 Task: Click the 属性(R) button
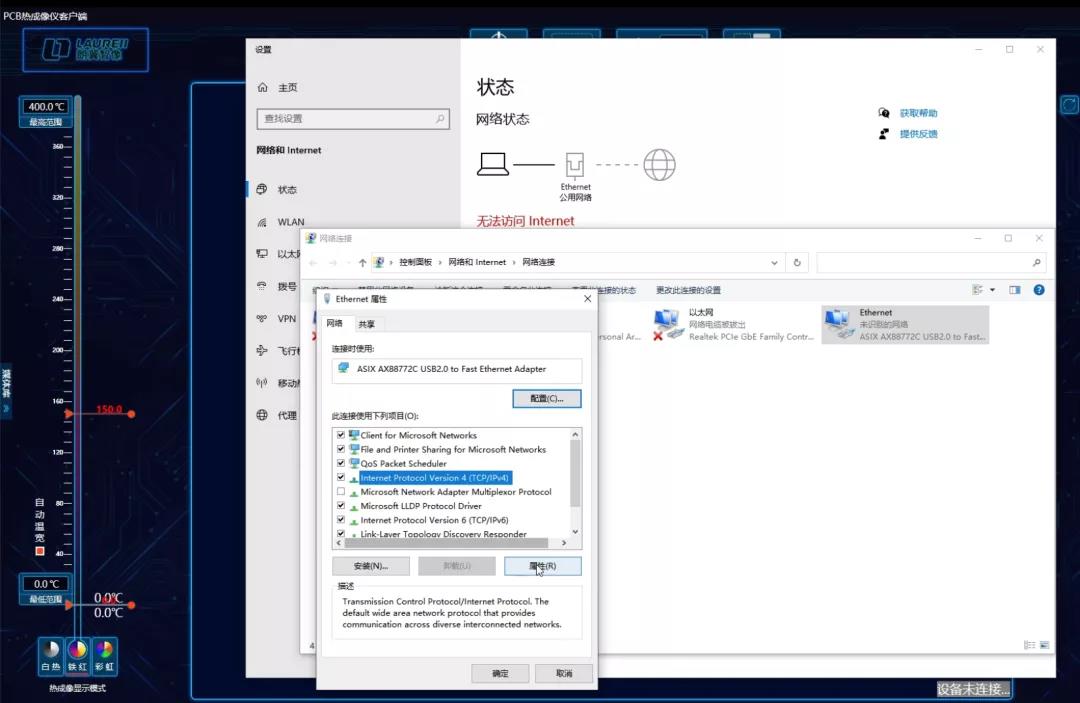point(543,566)
